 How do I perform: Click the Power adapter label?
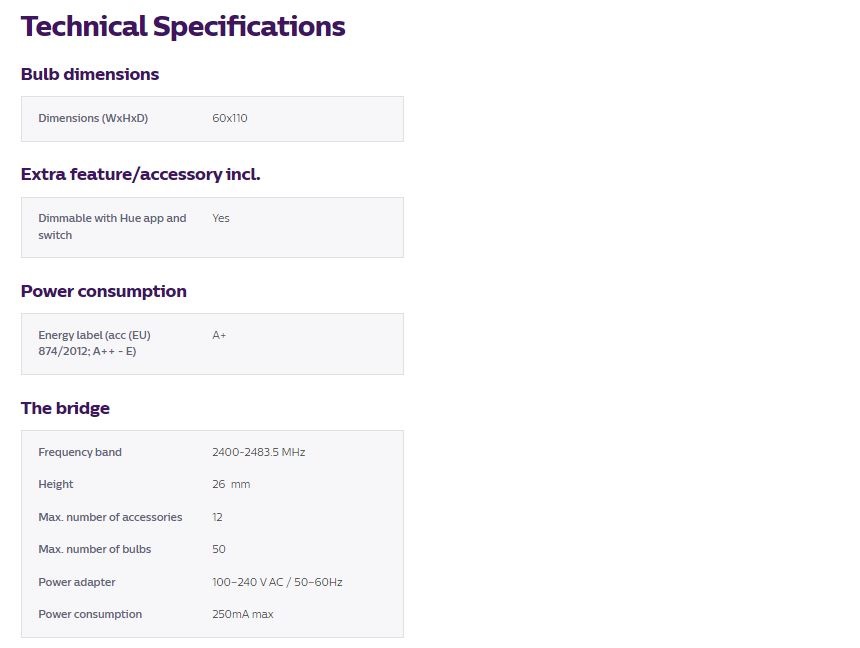pos(77,582)
